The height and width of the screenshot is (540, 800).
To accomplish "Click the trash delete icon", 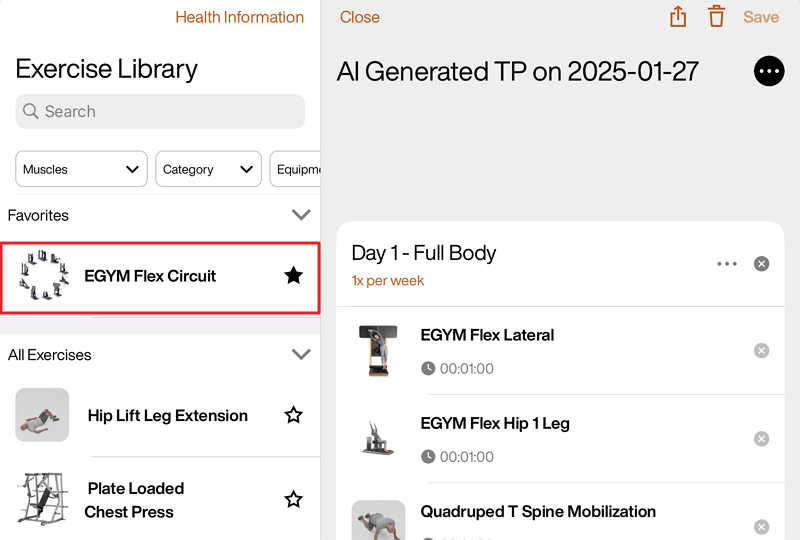I will [716, 17].
